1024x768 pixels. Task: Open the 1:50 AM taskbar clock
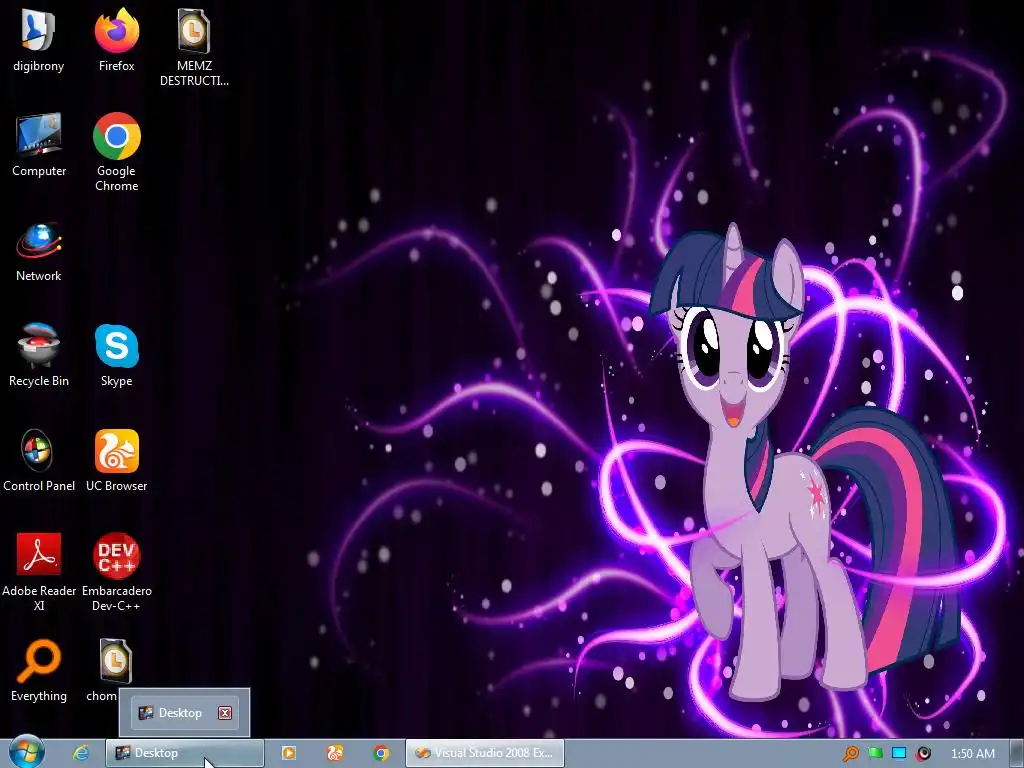point(972,754)
